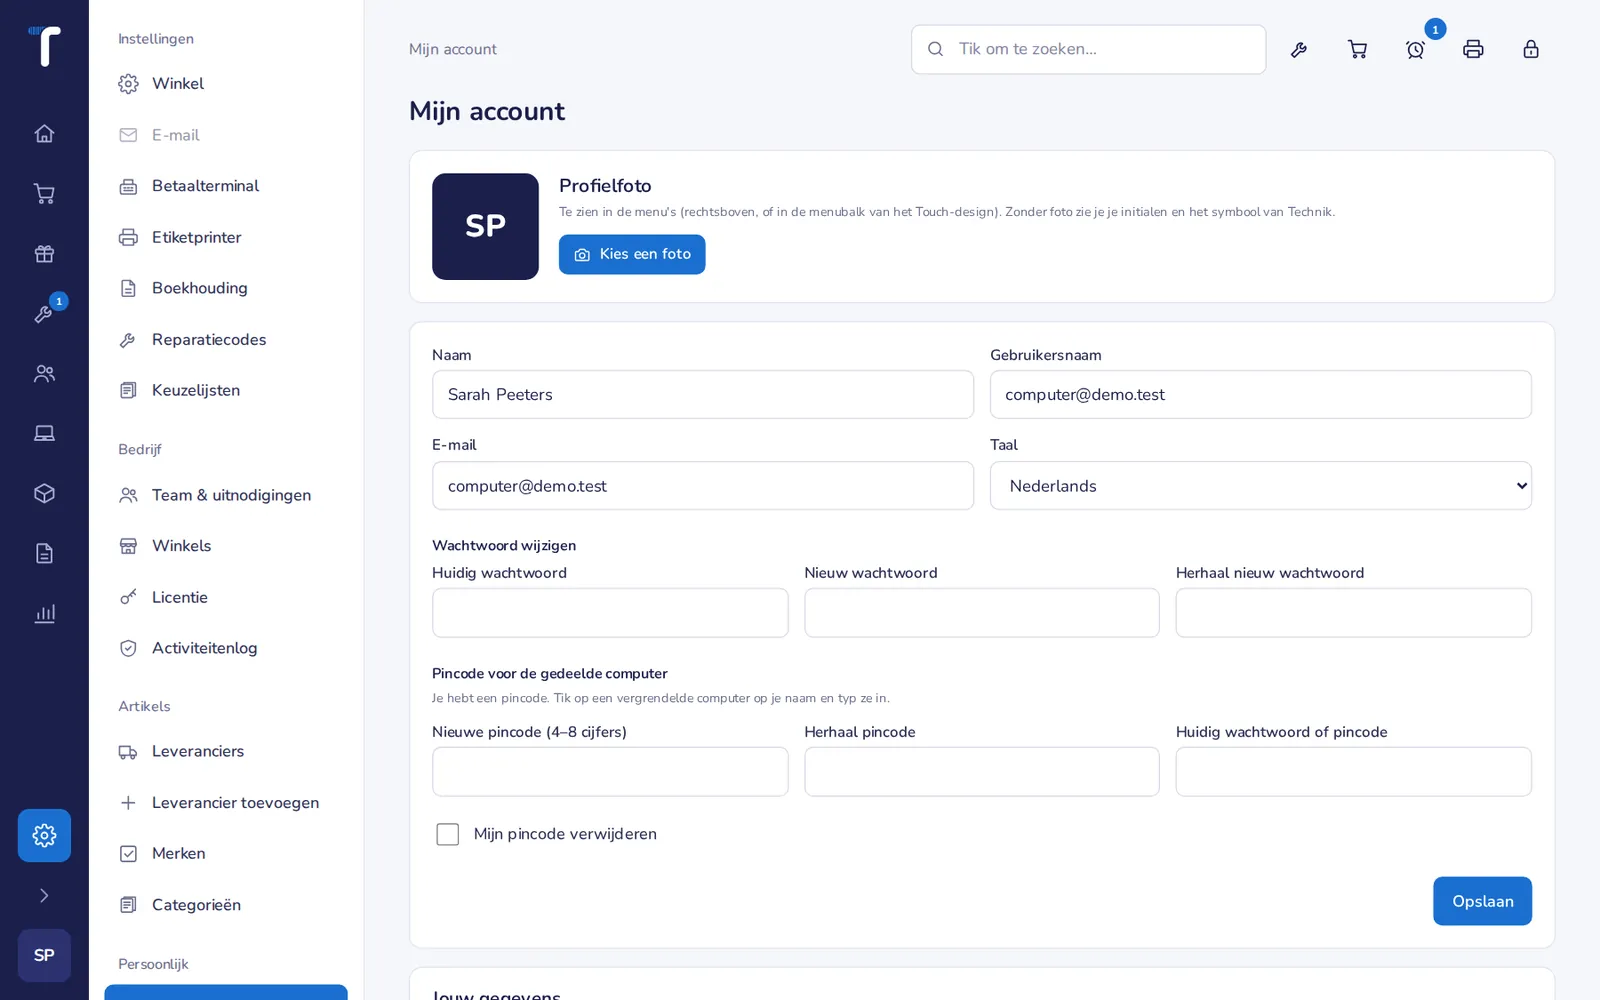Click the Herhaal nieuw wachtwoord field
Viewport: 1600px width, 1000px height.
[x=1353, y=613]
